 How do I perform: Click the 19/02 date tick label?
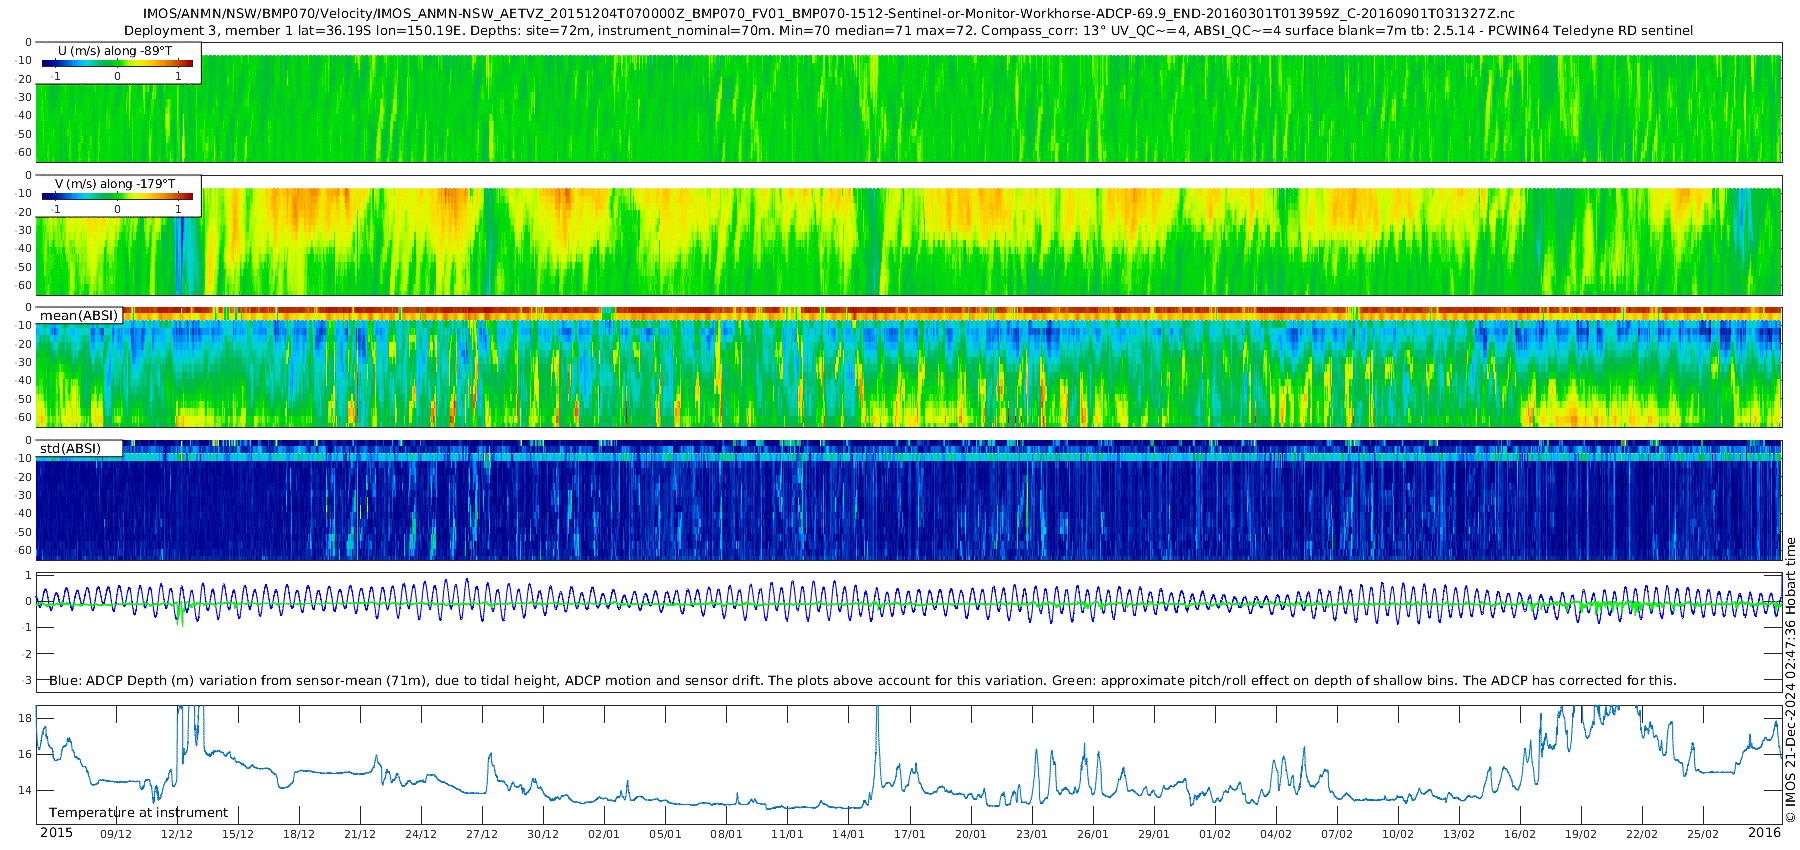pos(1581,834)
